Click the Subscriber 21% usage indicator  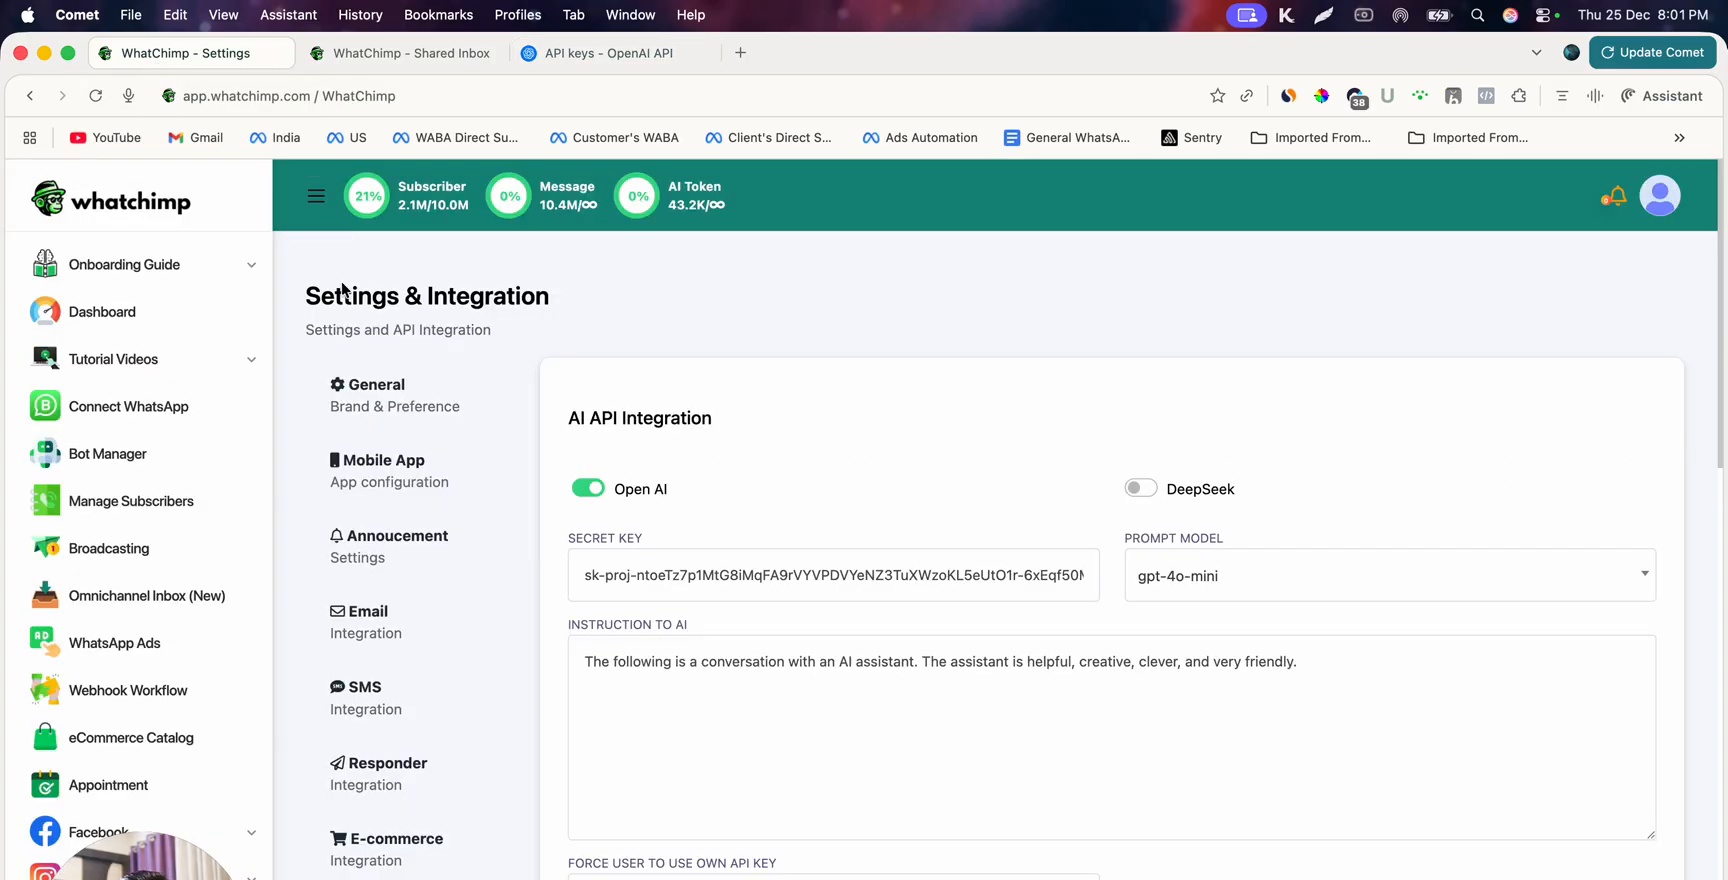point(407,196)
